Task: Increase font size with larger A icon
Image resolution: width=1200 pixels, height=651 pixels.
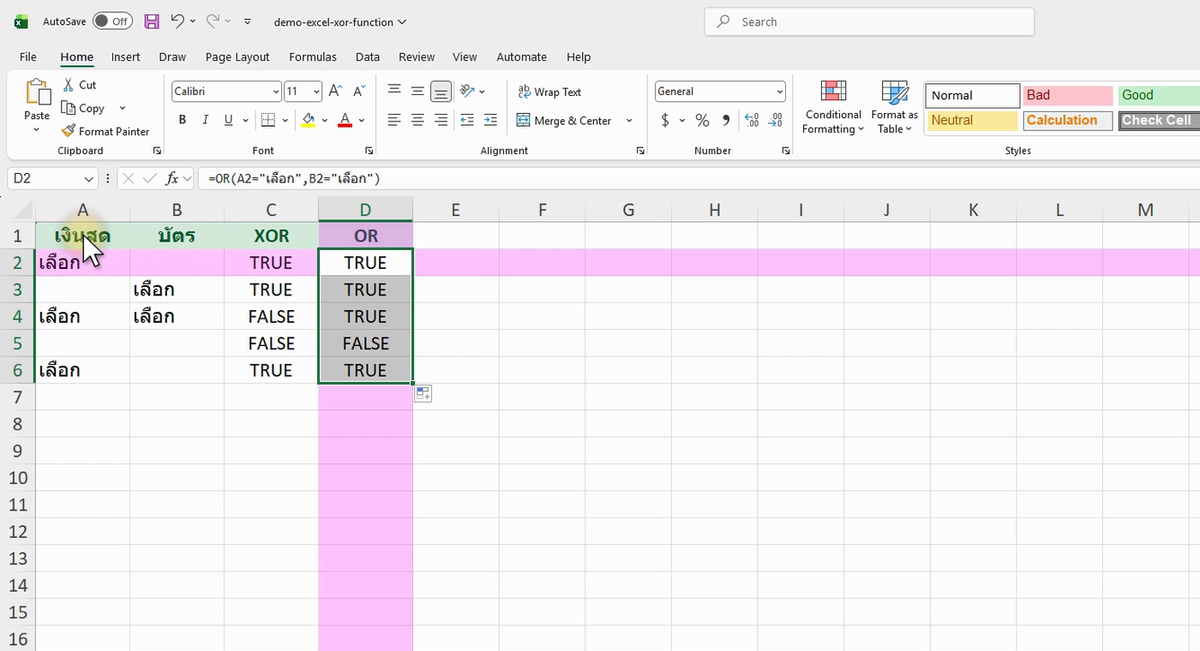Action: [336, 91]
